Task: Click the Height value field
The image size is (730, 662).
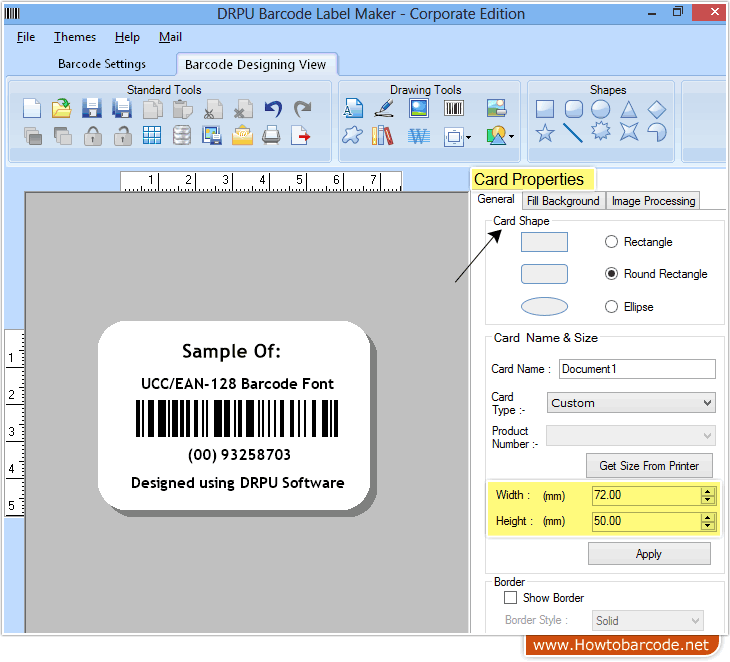Action: pyautogui.click(x=647, y=521)
